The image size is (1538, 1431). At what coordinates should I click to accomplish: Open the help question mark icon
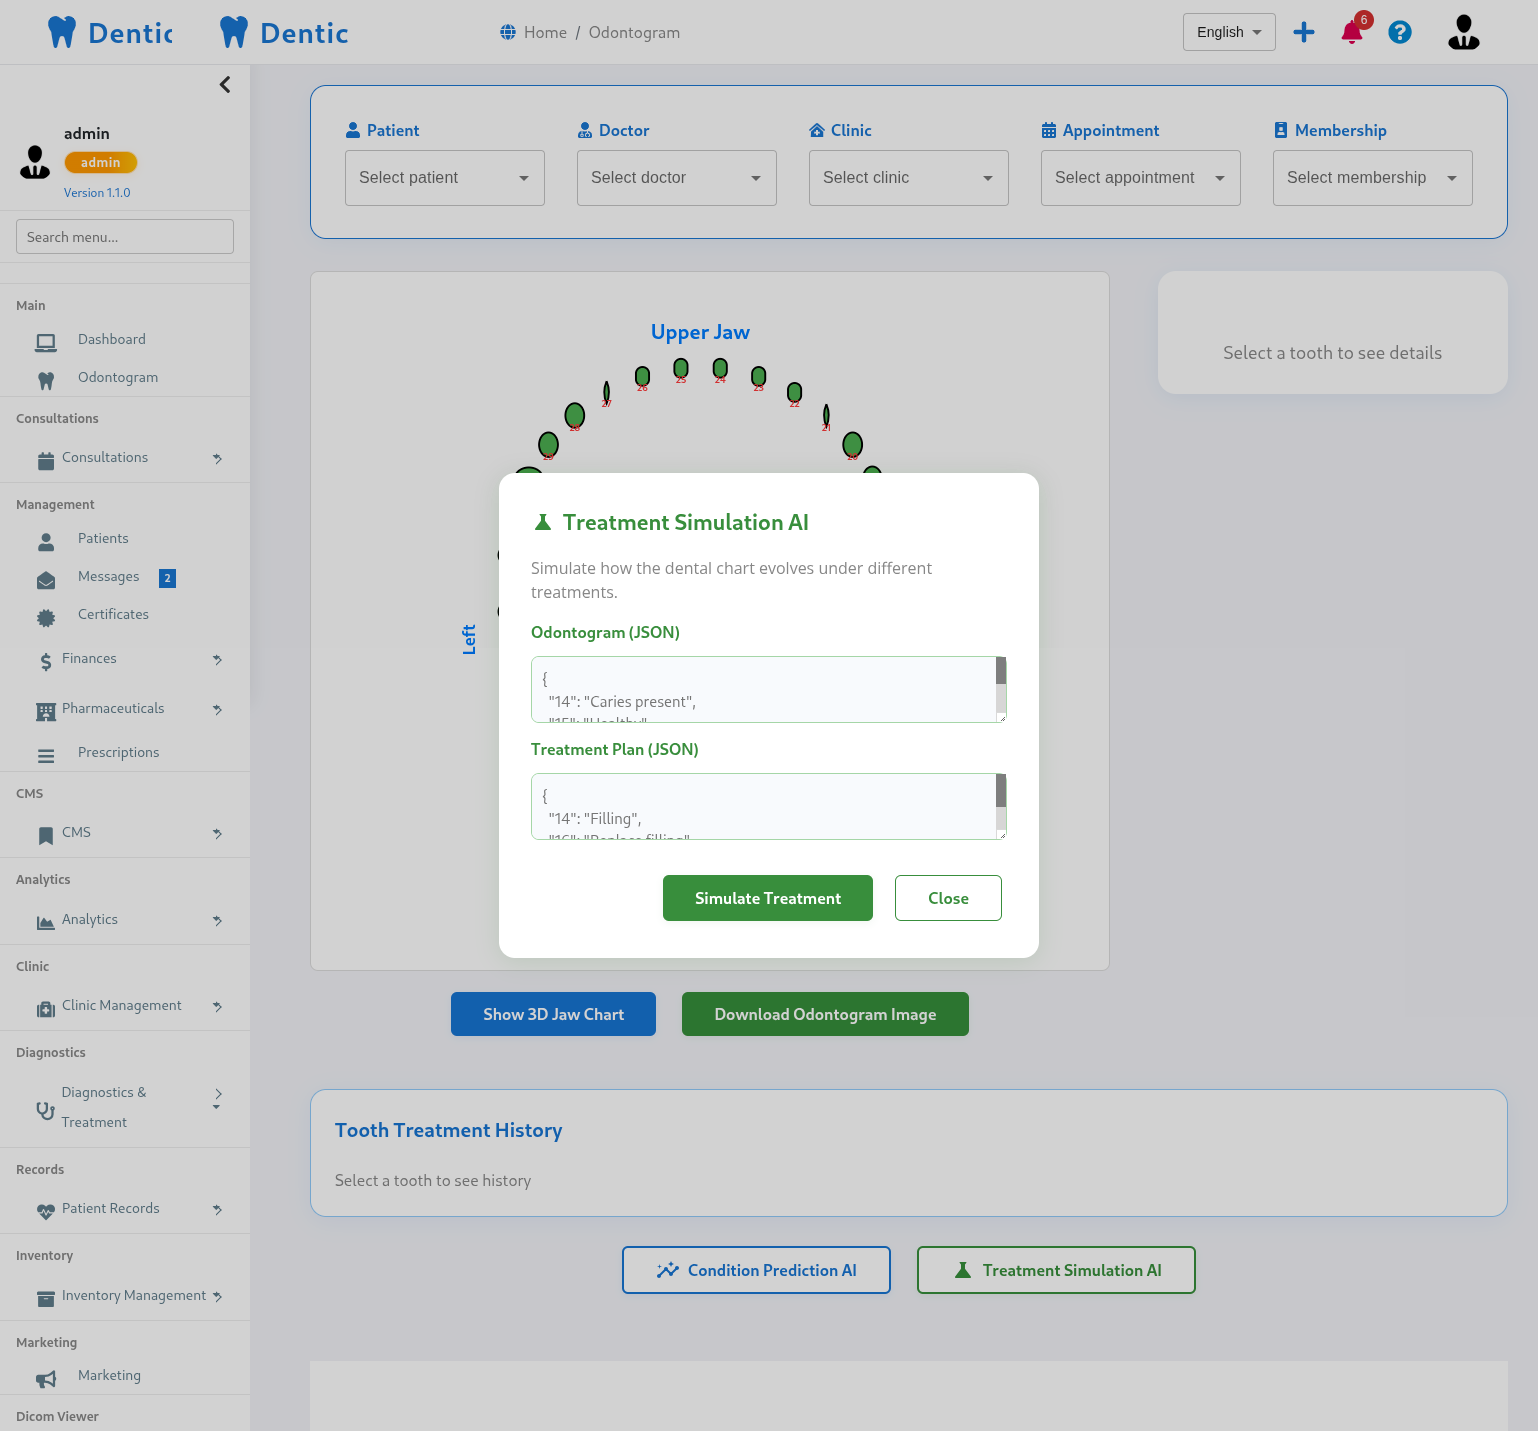tap(1400, 33)
